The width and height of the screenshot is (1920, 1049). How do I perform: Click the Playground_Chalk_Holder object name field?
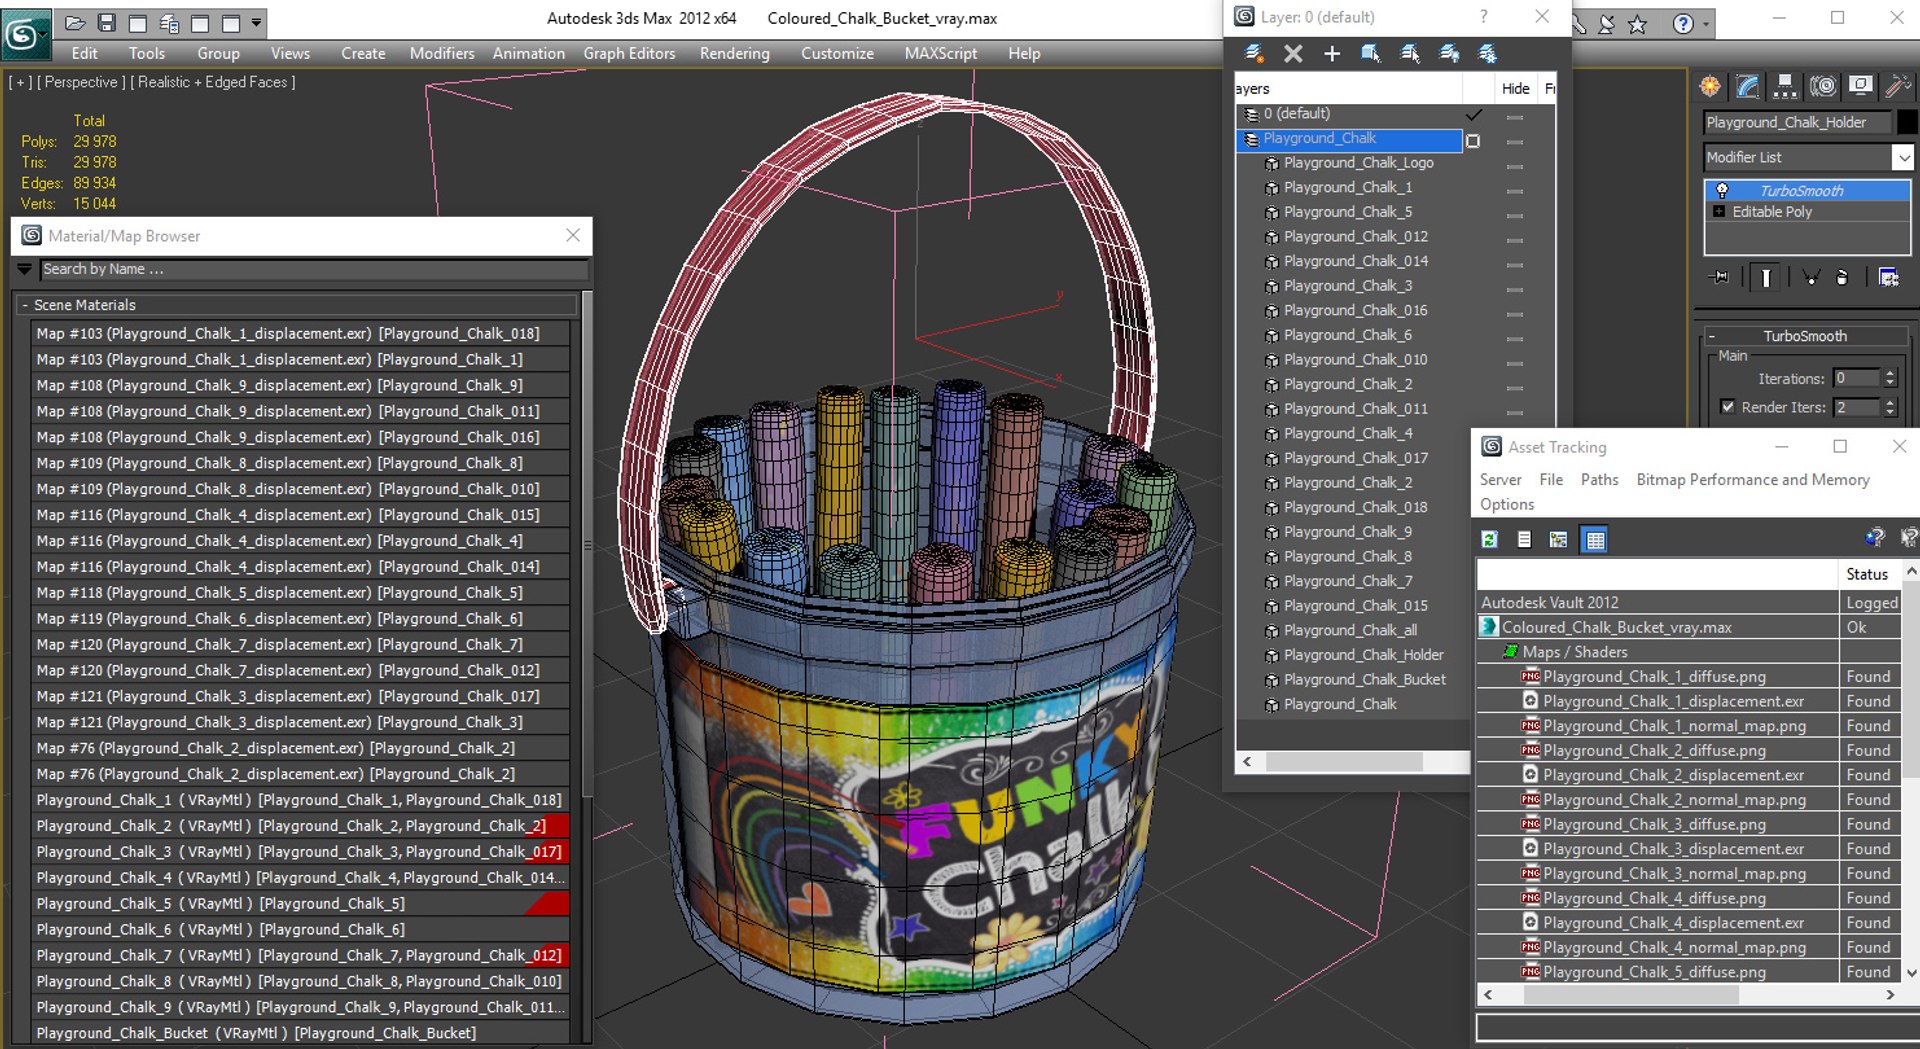coord(1798,122)
